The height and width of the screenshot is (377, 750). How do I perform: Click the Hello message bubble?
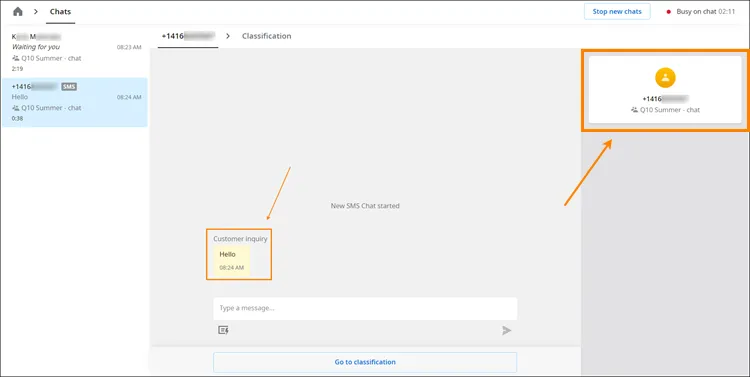click(x=232, y=261)
